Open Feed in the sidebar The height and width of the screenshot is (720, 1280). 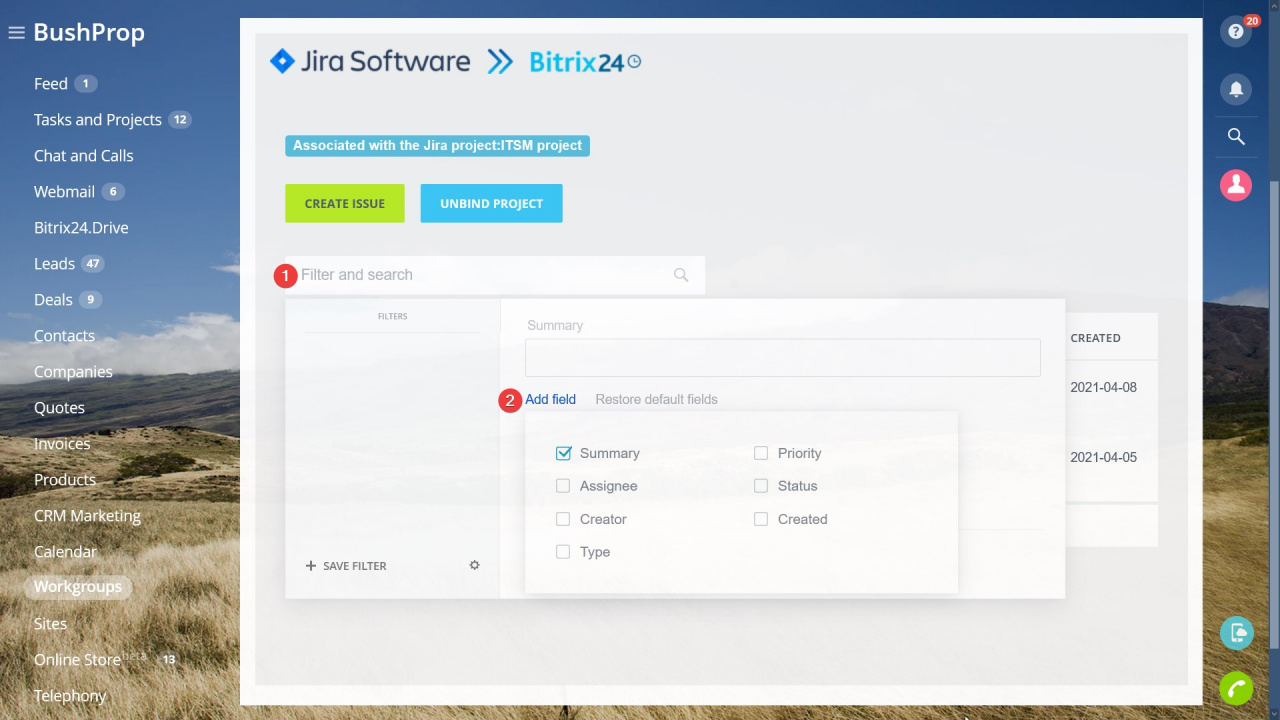51,84
